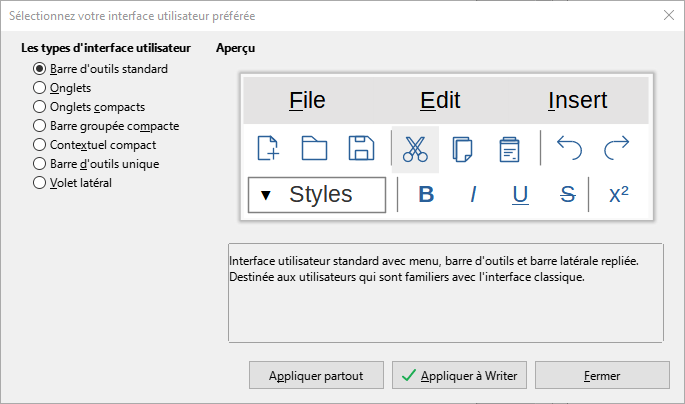
Task: Select the Volet latéral radio button
Action: (40, 183)
